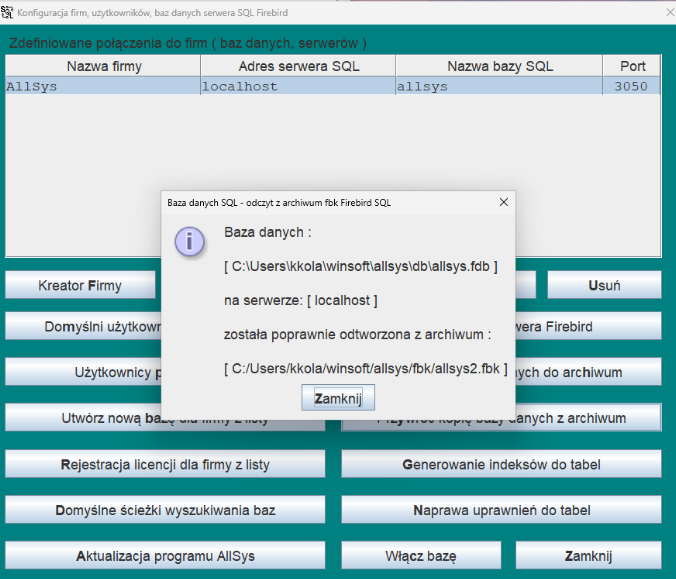676x579 pixels.
Task: Click the application icon in the title bar
Action: [x=7, y=12]
